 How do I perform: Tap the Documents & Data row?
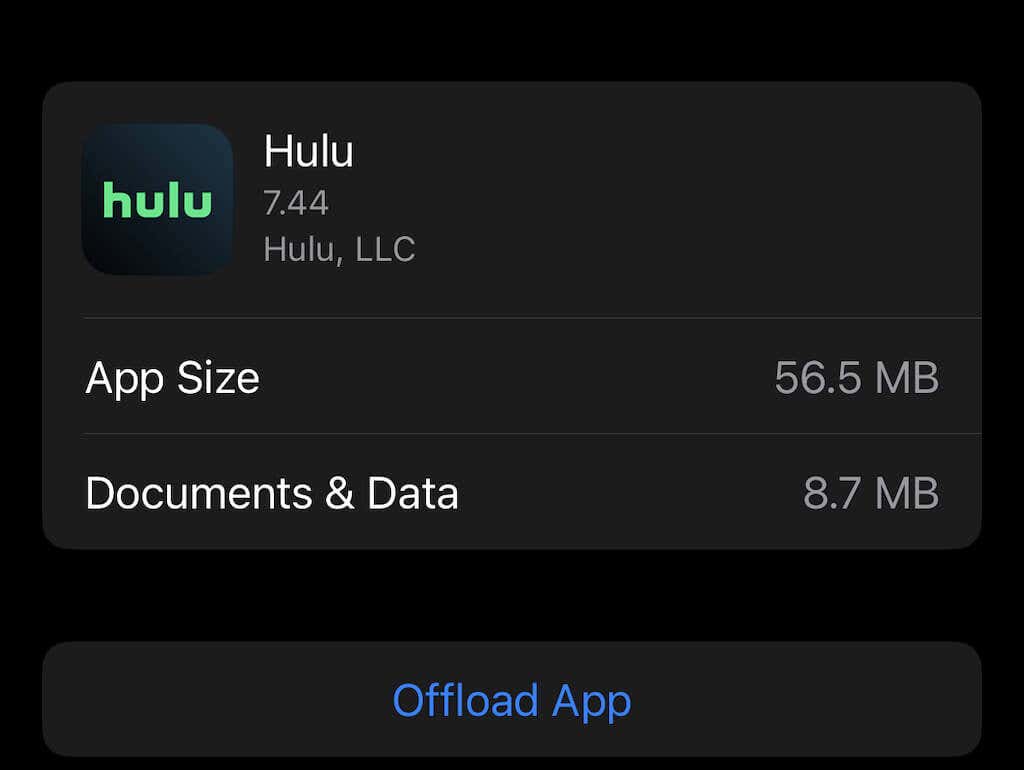coord(512,492)
